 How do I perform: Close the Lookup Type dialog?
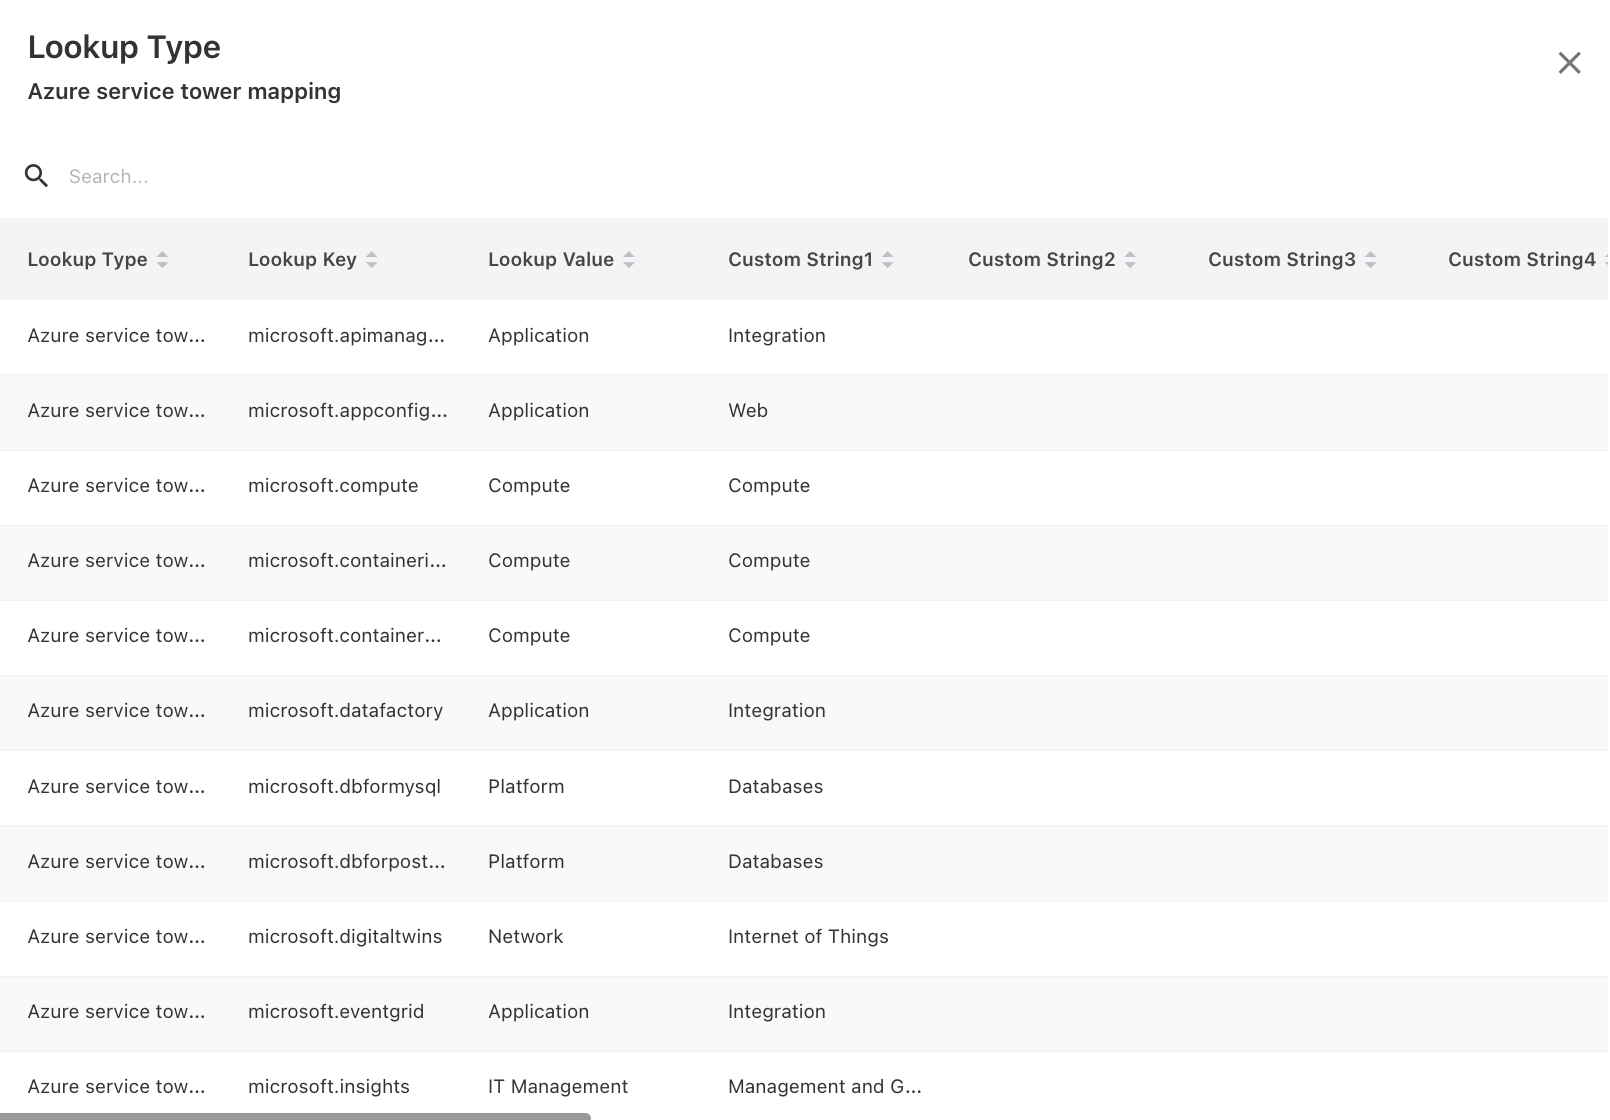(x=1569, y=63)
